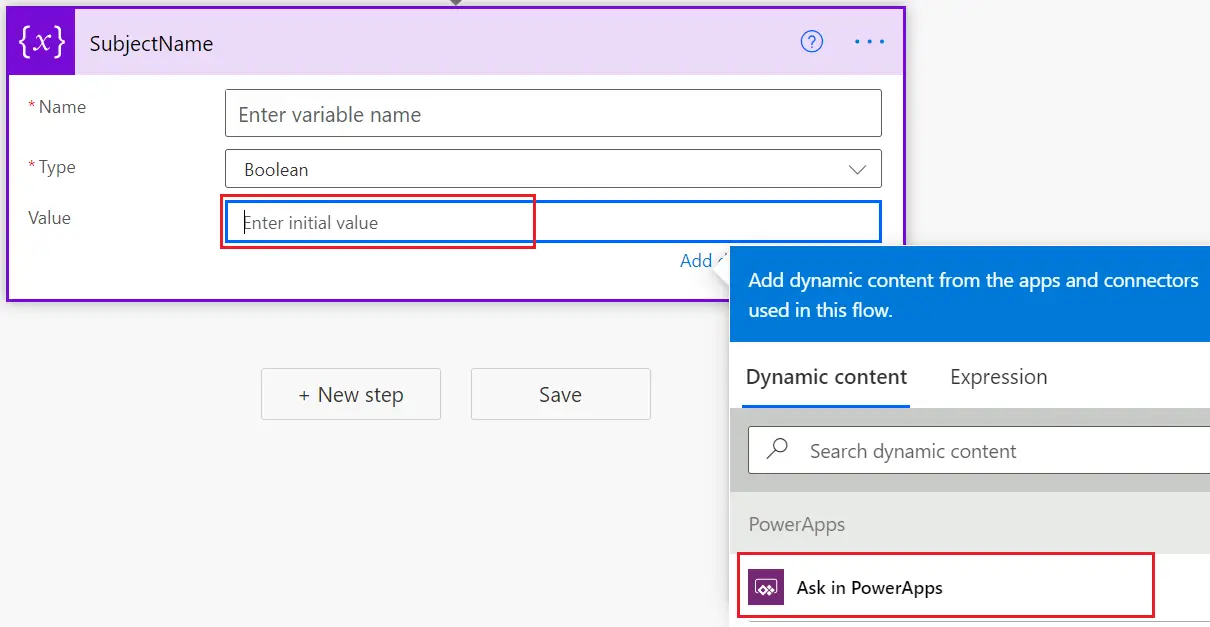Save the flow

(560, 394)
